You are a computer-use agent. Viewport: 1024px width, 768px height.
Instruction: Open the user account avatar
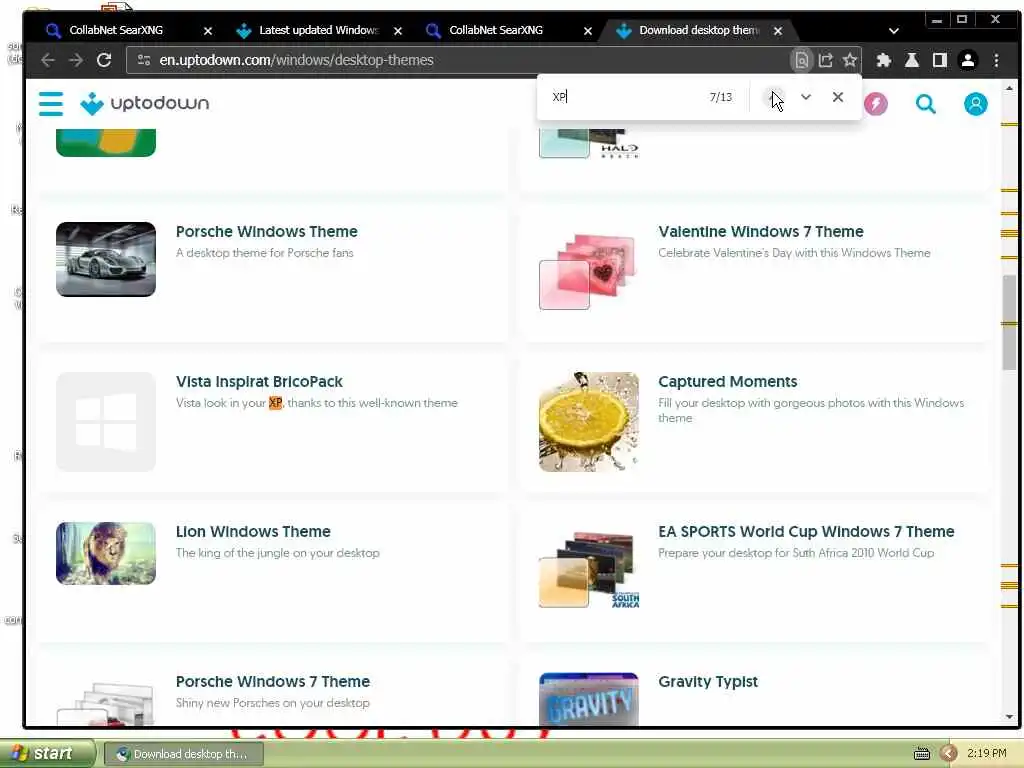point(975,104)
